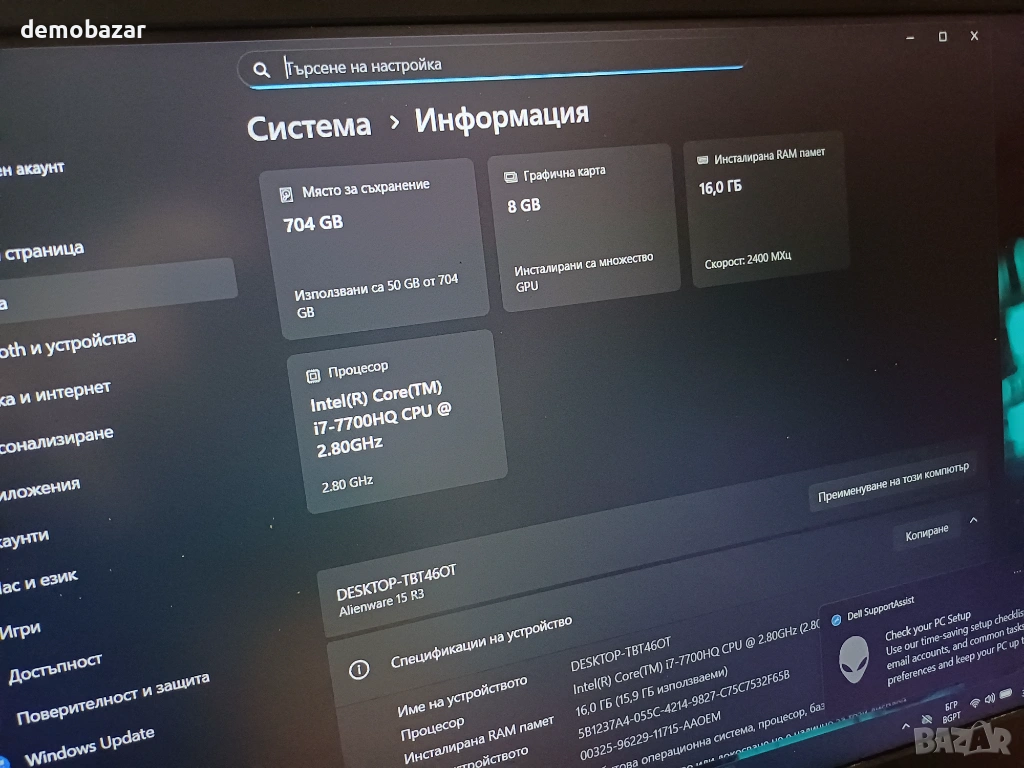Click the search magnifier icon
The image size is (1024, 768).
(261, 69)
